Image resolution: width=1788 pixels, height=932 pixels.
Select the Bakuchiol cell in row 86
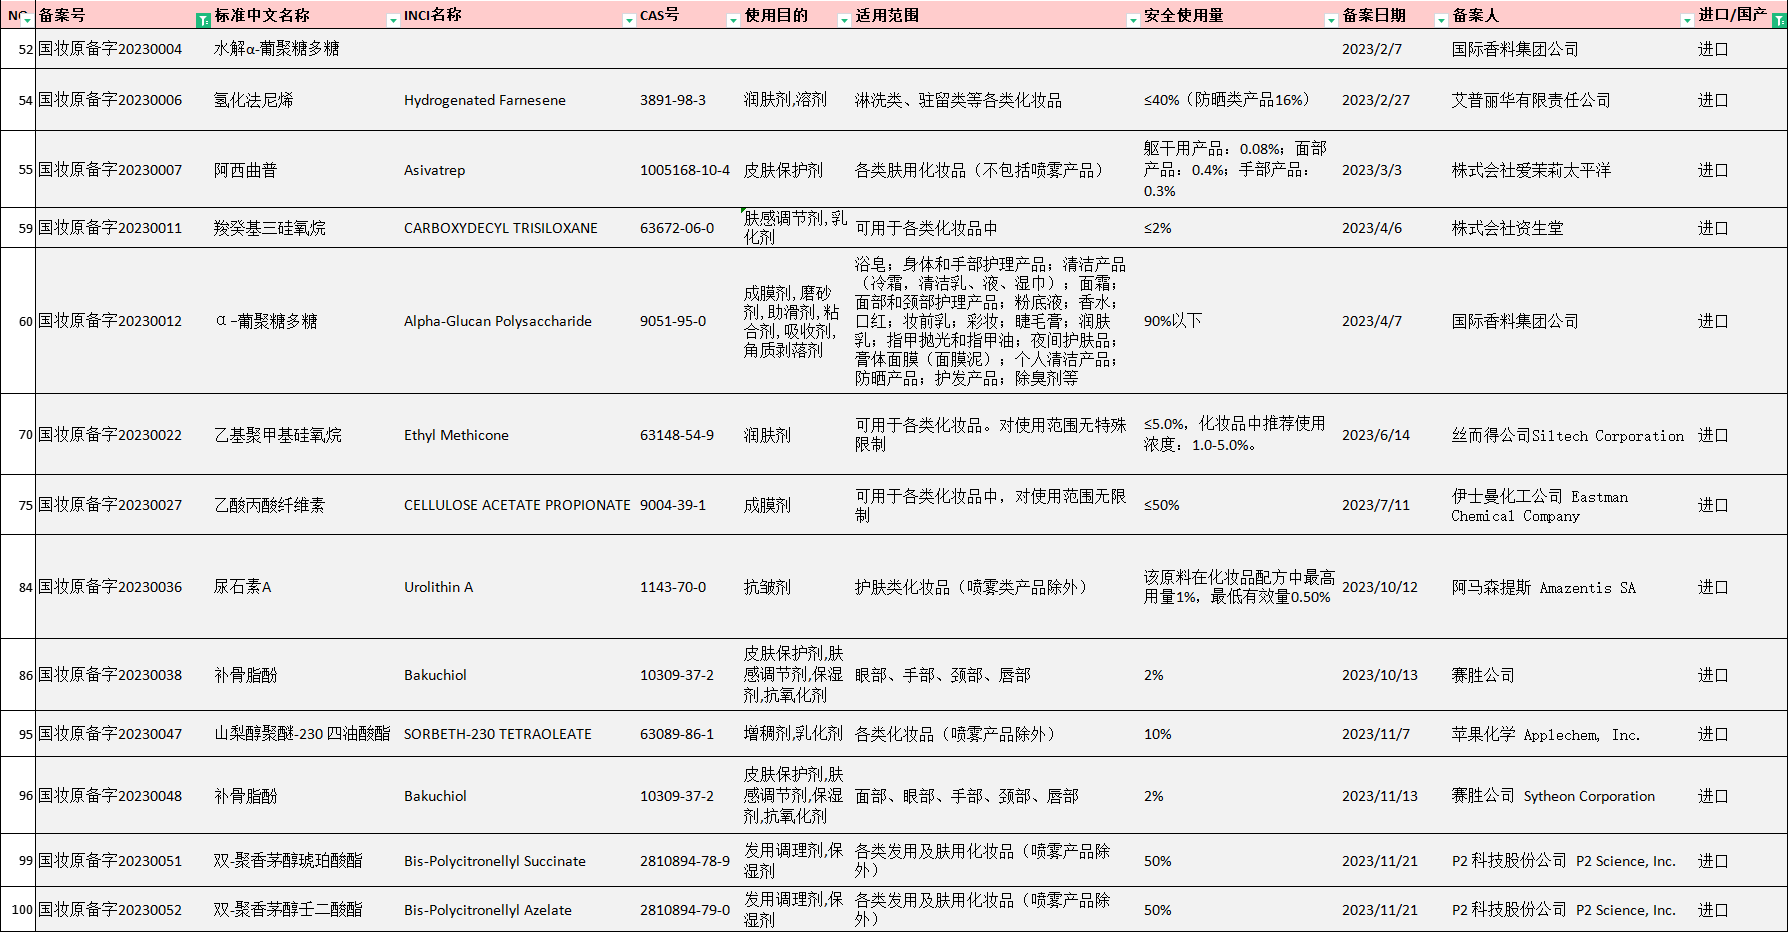pos(435,675)
